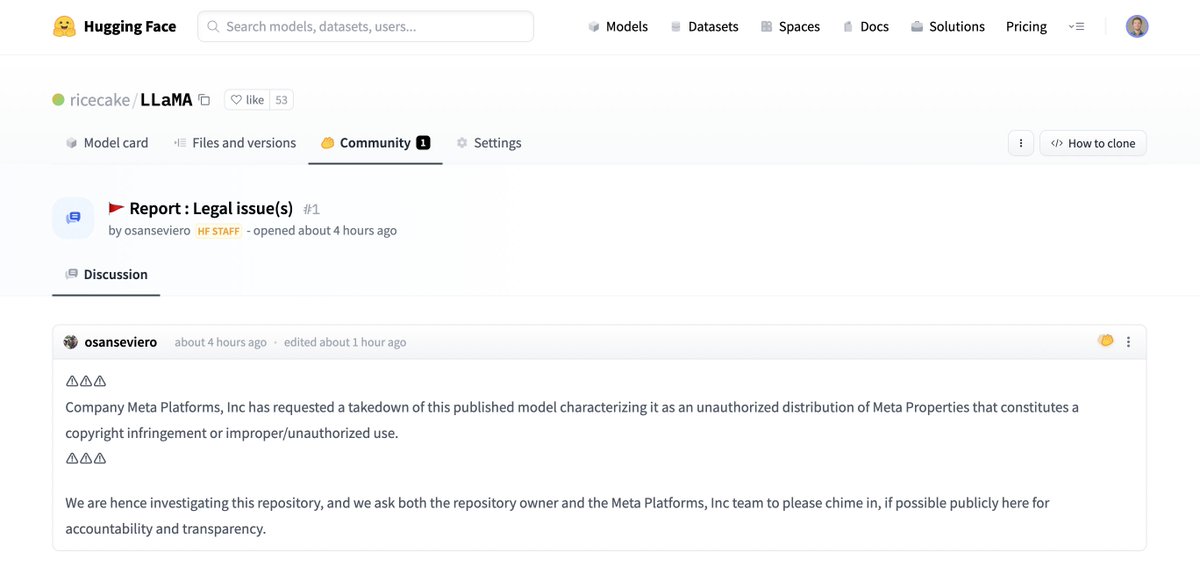Focus the search models, datasets, users field
This screenshot has width=1200, height=567.
[365, 27]
